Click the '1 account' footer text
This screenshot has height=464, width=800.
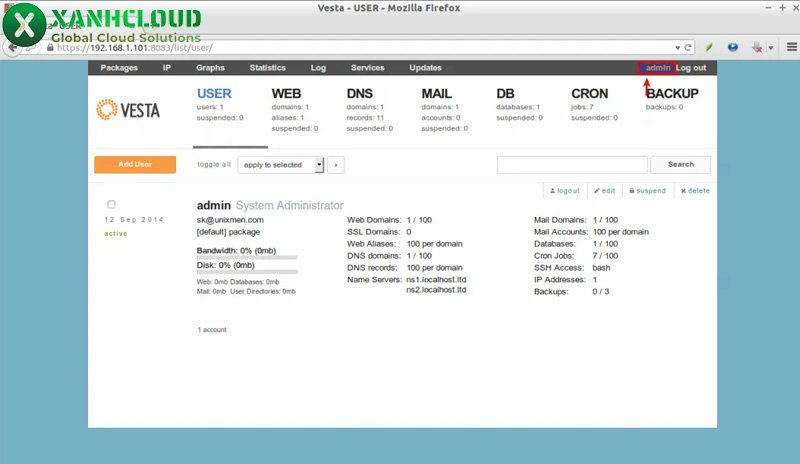(212, 330)
